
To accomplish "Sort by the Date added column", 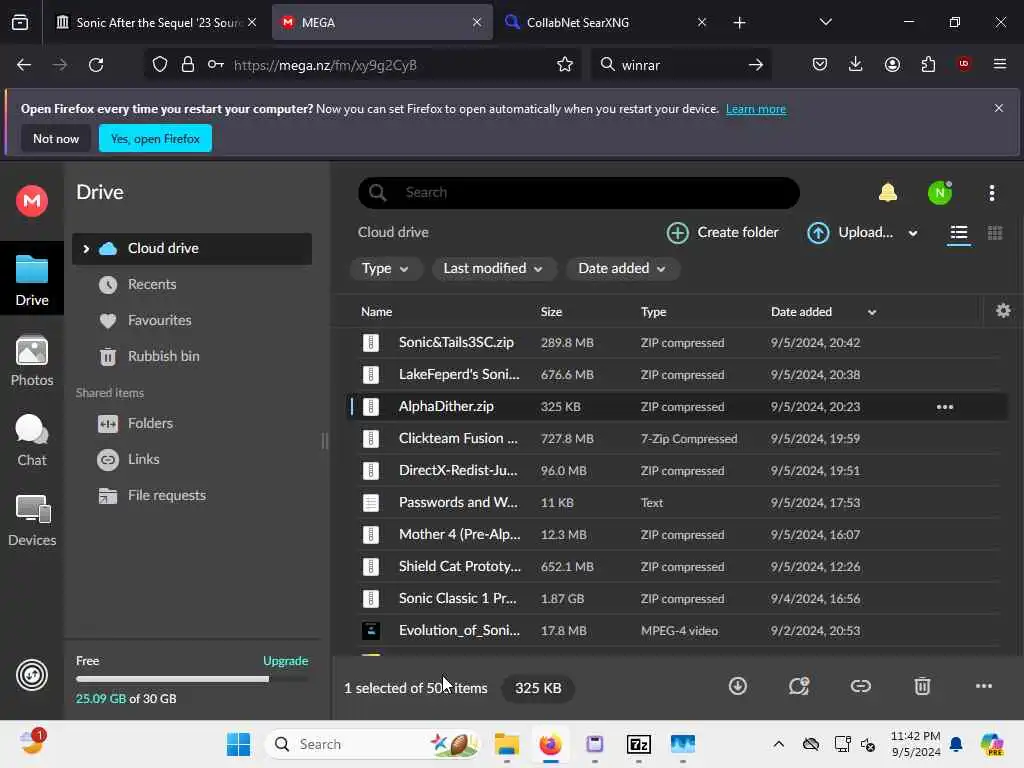I will click(801, 312).
